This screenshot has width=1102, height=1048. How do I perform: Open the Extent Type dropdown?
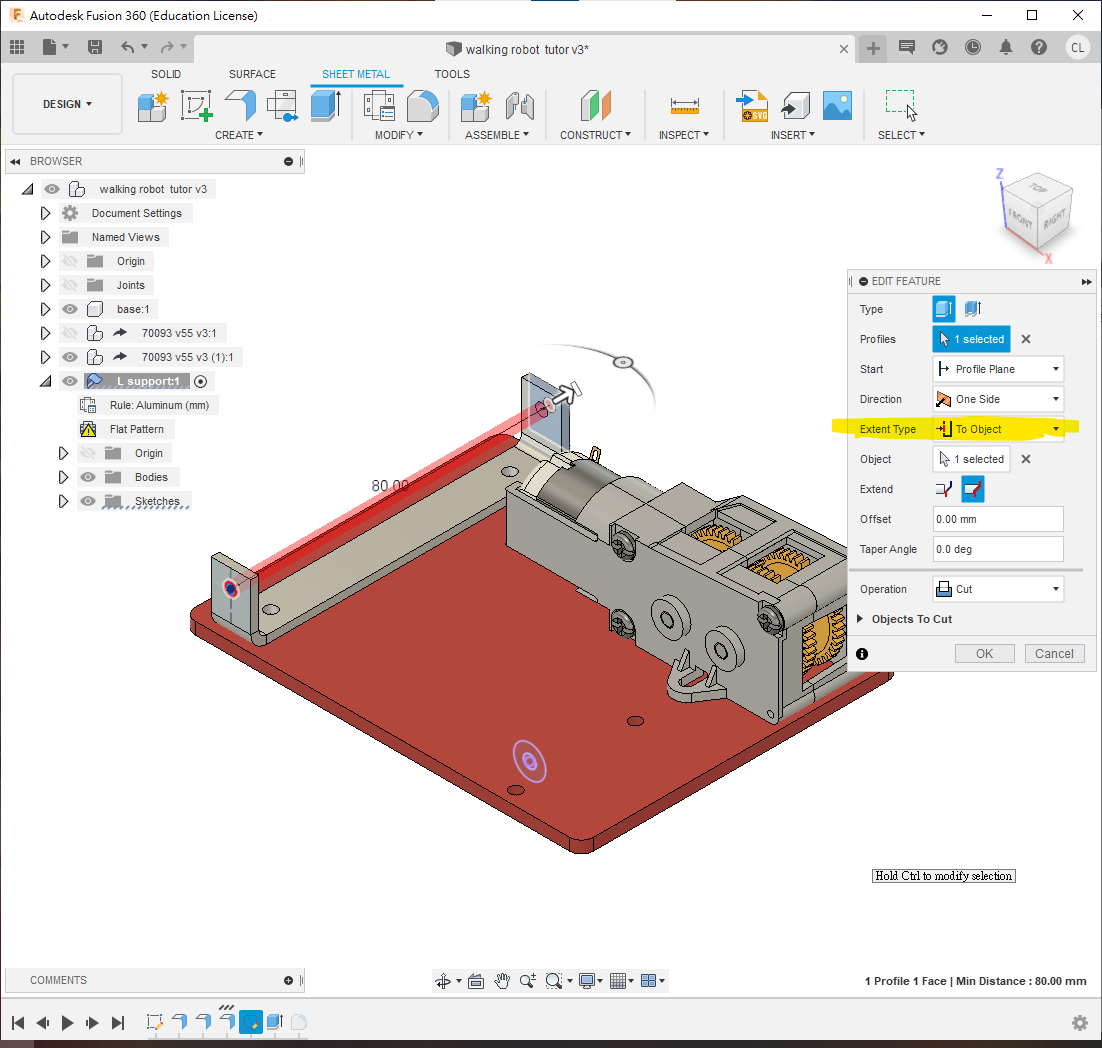pos(997,429)
